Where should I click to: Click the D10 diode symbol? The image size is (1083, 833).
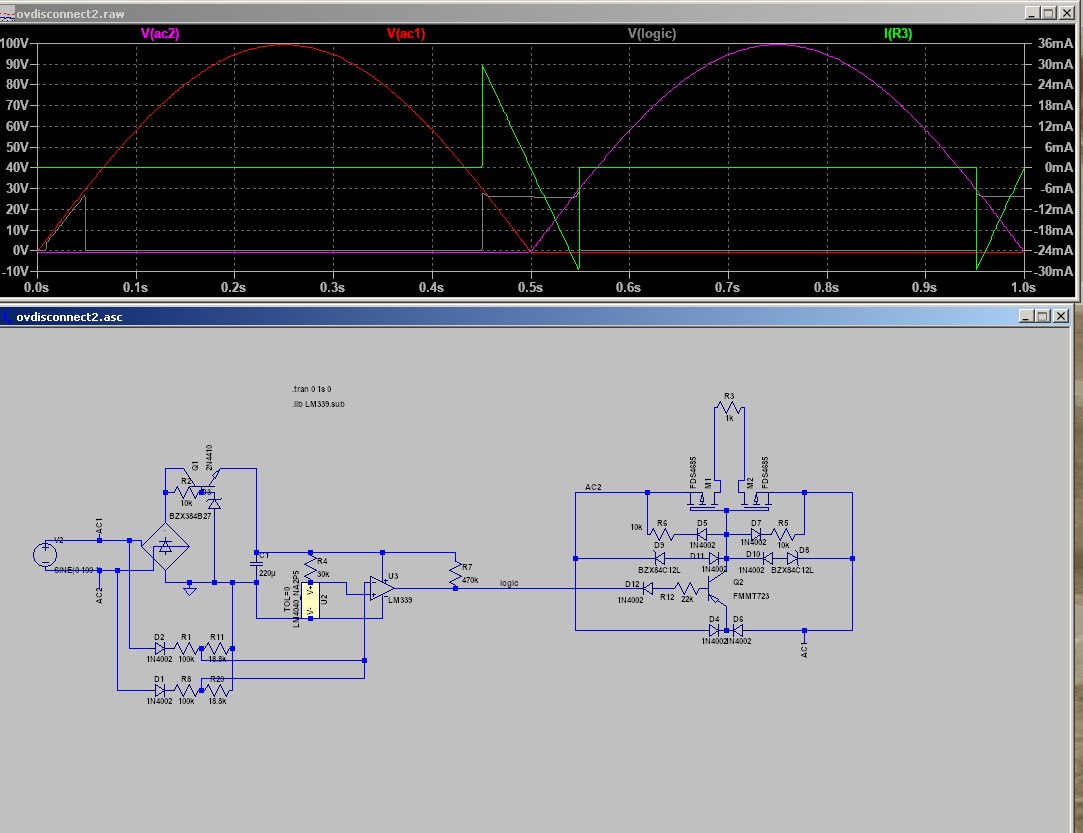(767, 558)
